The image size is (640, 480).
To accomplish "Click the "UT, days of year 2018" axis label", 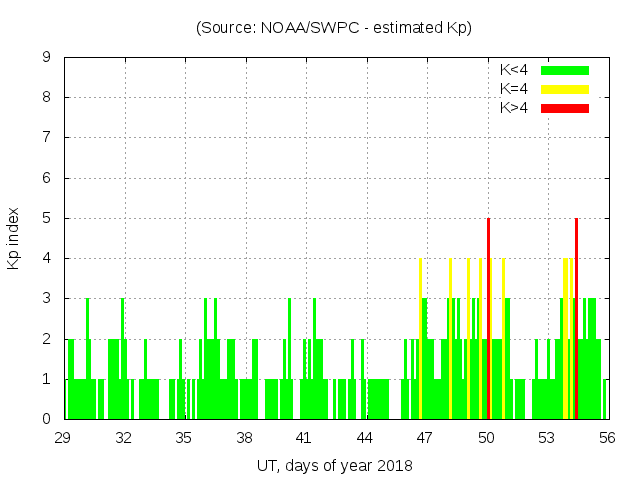I will pyautogui.click(x=334, y=465).
